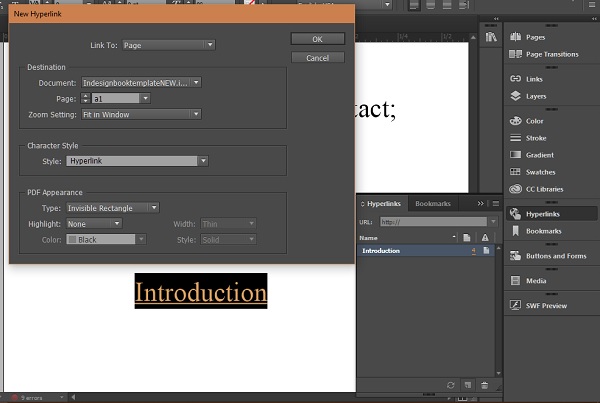
Task: Select the Introduction hyperlink entry
Action: 381,251
